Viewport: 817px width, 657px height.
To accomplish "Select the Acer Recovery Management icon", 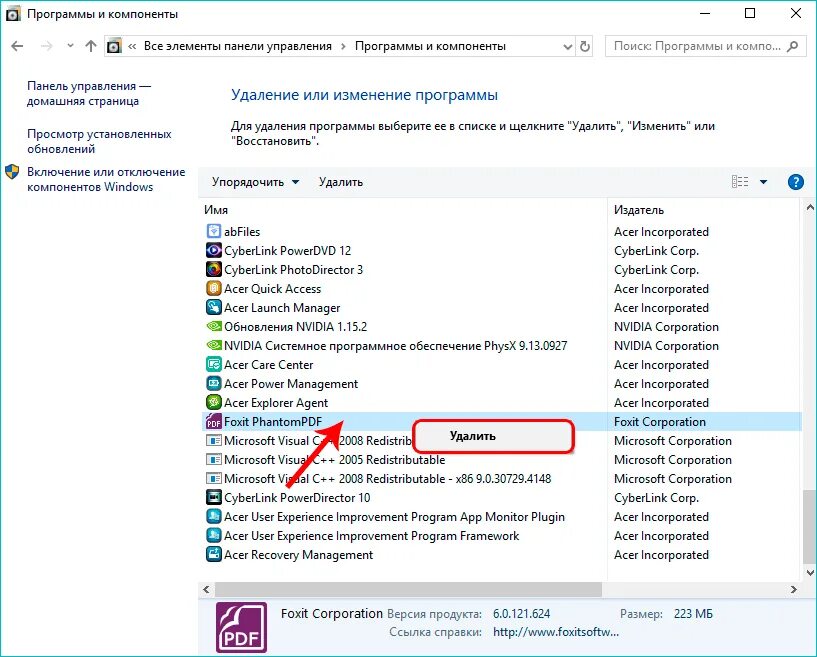I will point(214,554).
